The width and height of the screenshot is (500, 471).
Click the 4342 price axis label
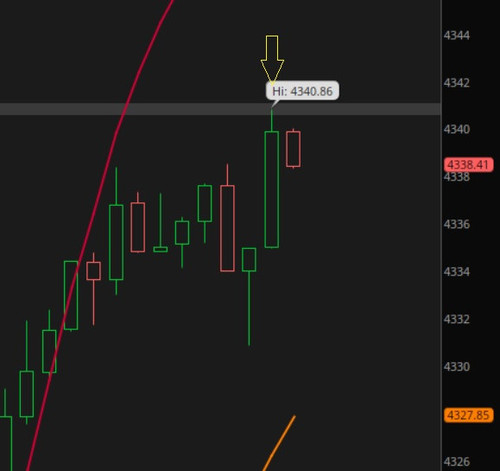click(x=457, y=83)
